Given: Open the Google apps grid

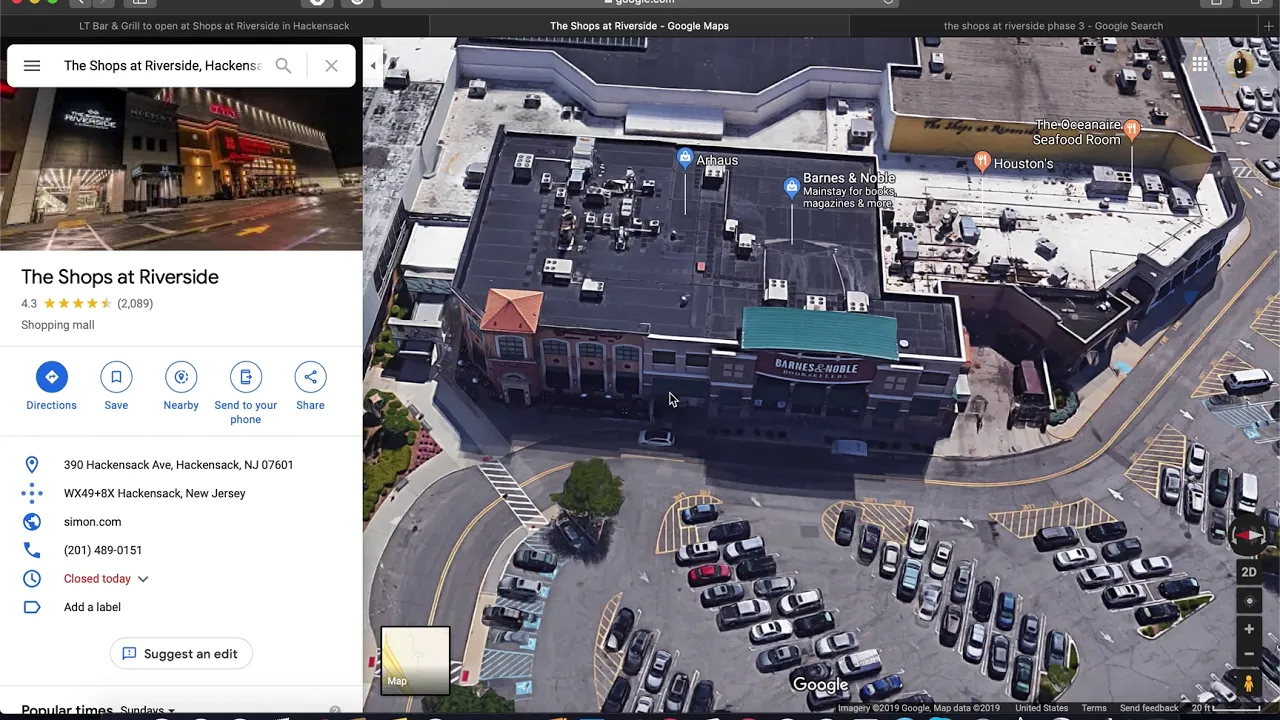Looking at the screenshot, I should tap(1199, 65).
